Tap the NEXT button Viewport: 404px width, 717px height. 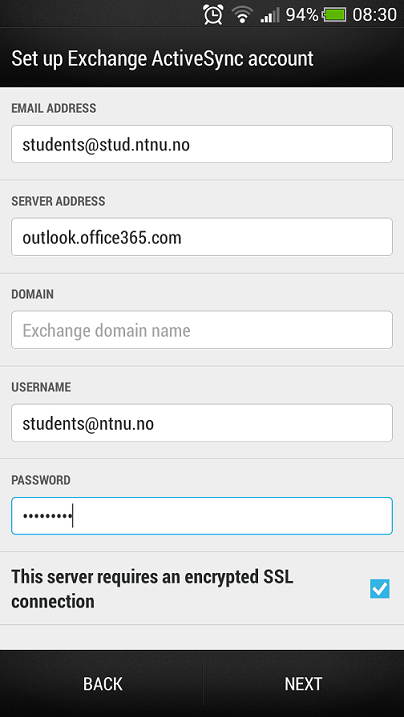[x=303, y=684]
